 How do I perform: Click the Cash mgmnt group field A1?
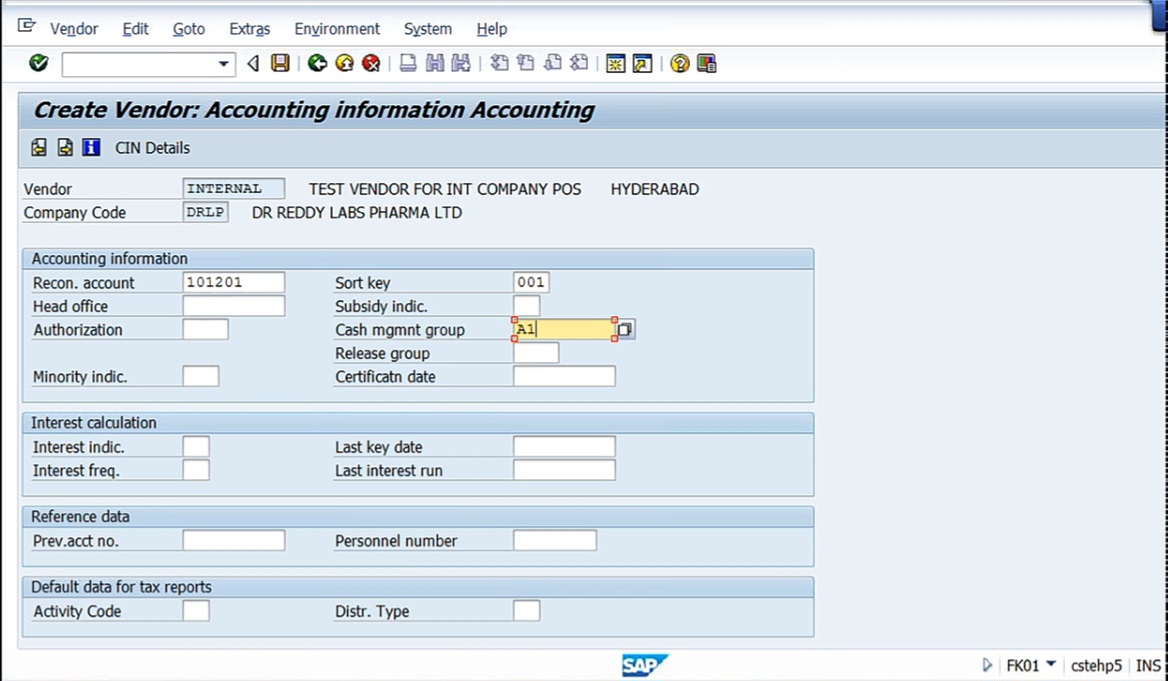point(564,329)
